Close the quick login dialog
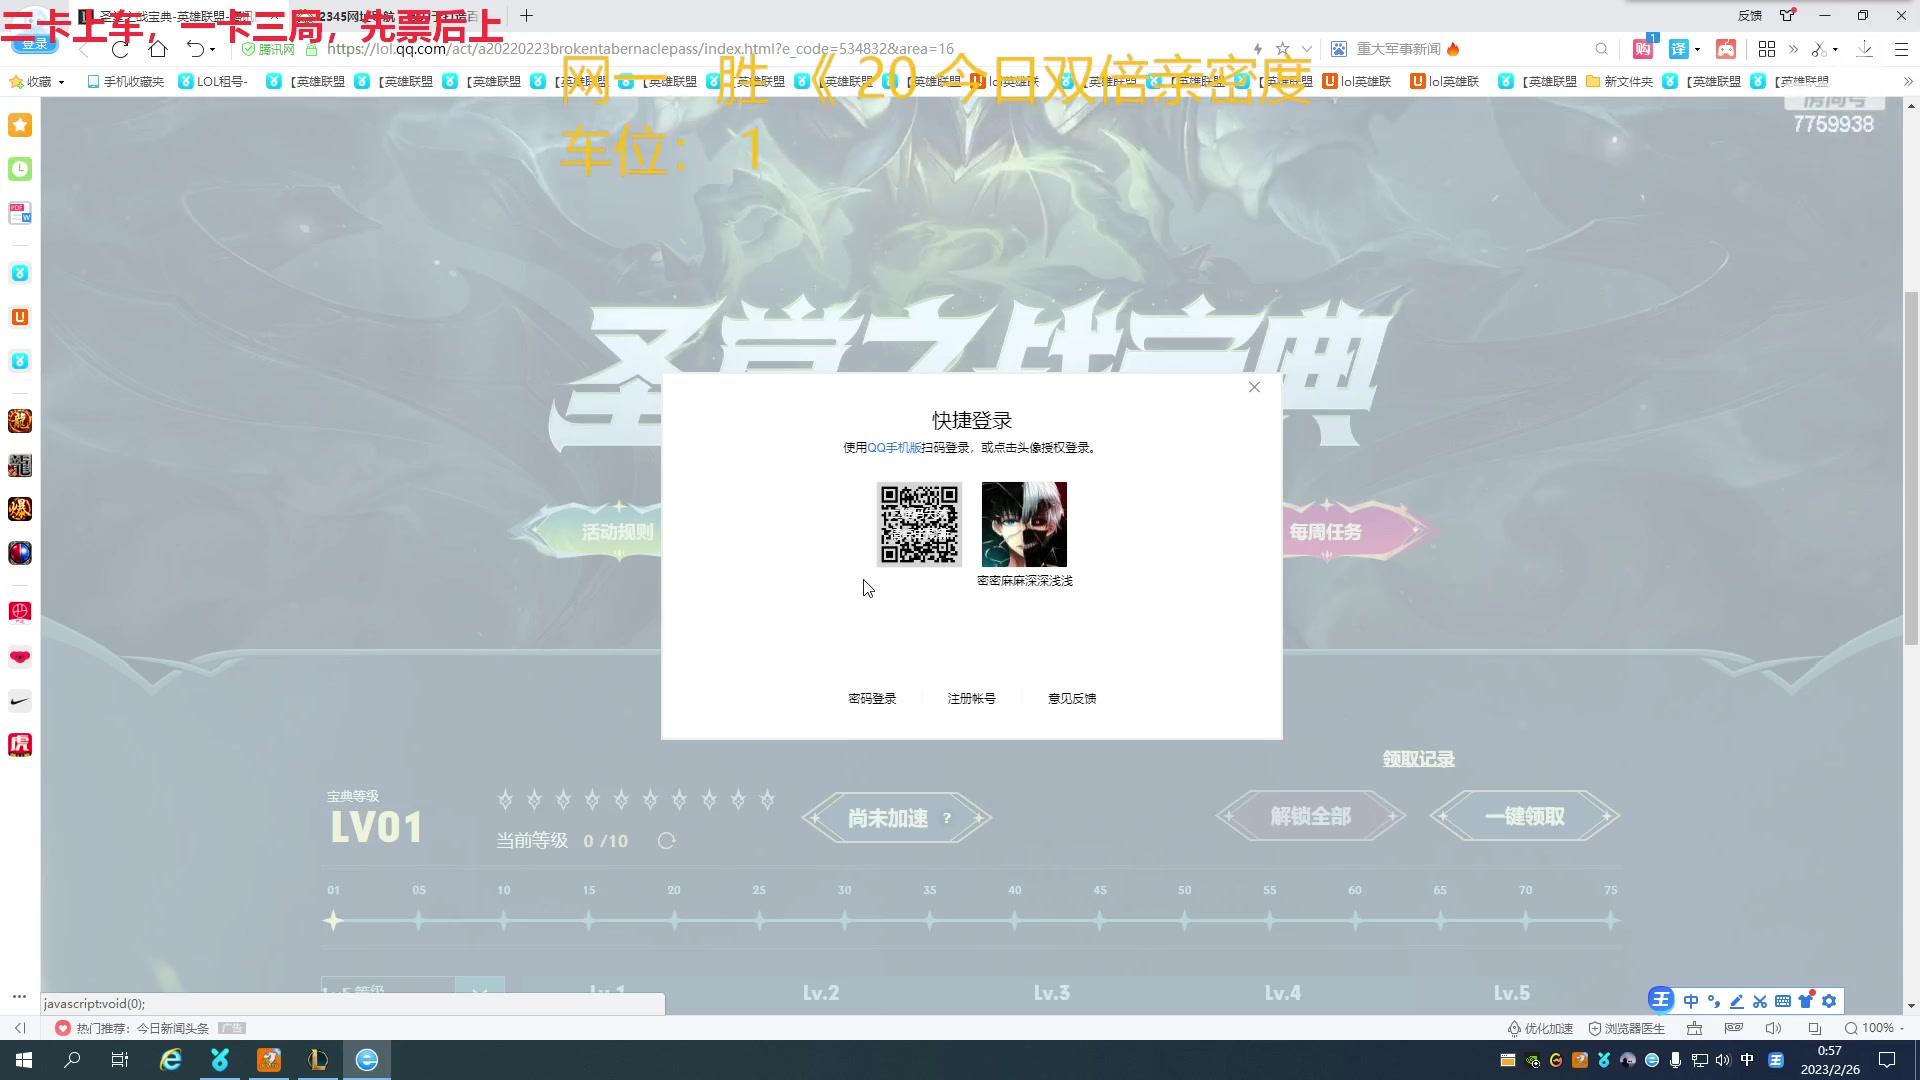 pos(1254,387)
